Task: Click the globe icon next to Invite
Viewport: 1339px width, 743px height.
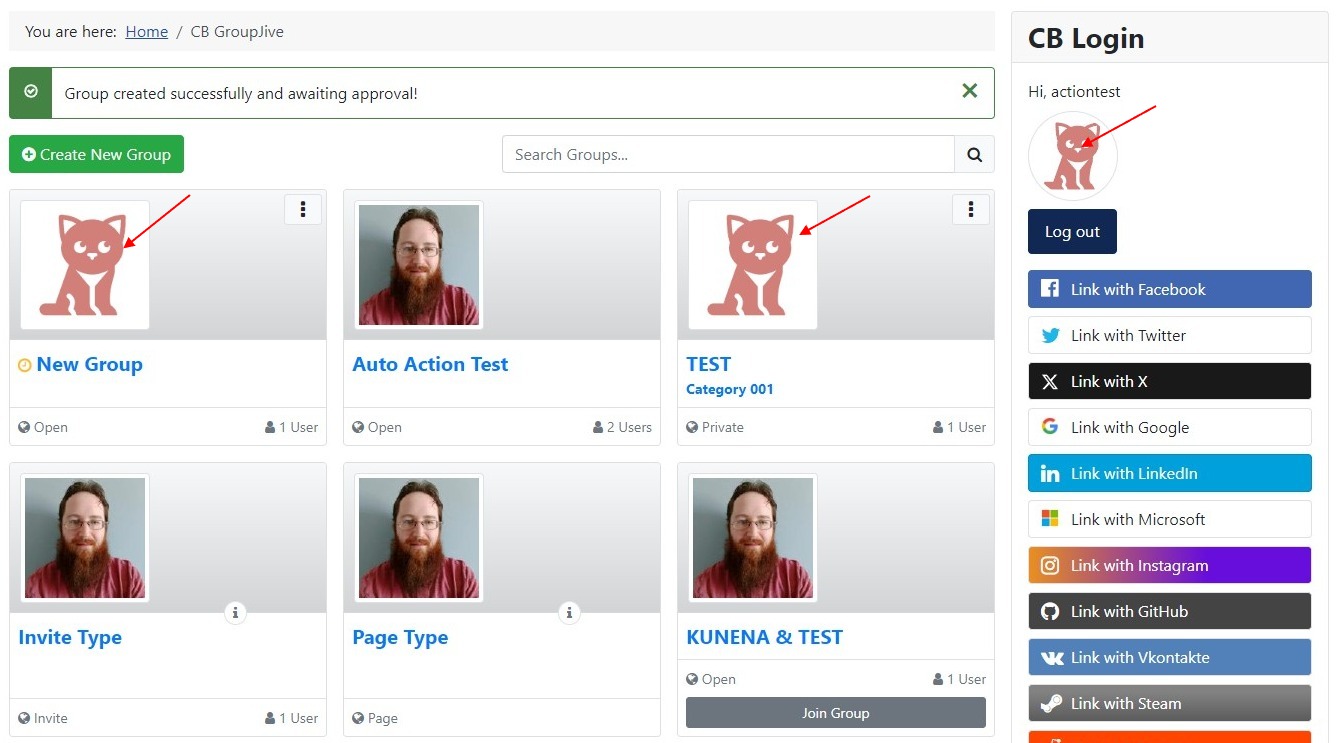Action: tap(24, 718)
